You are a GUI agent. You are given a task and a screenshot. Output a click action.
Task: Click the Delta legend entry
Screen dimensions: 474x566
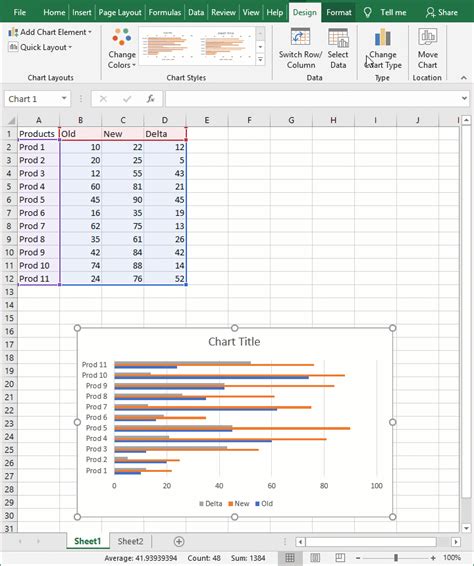(x=210, y=504)
